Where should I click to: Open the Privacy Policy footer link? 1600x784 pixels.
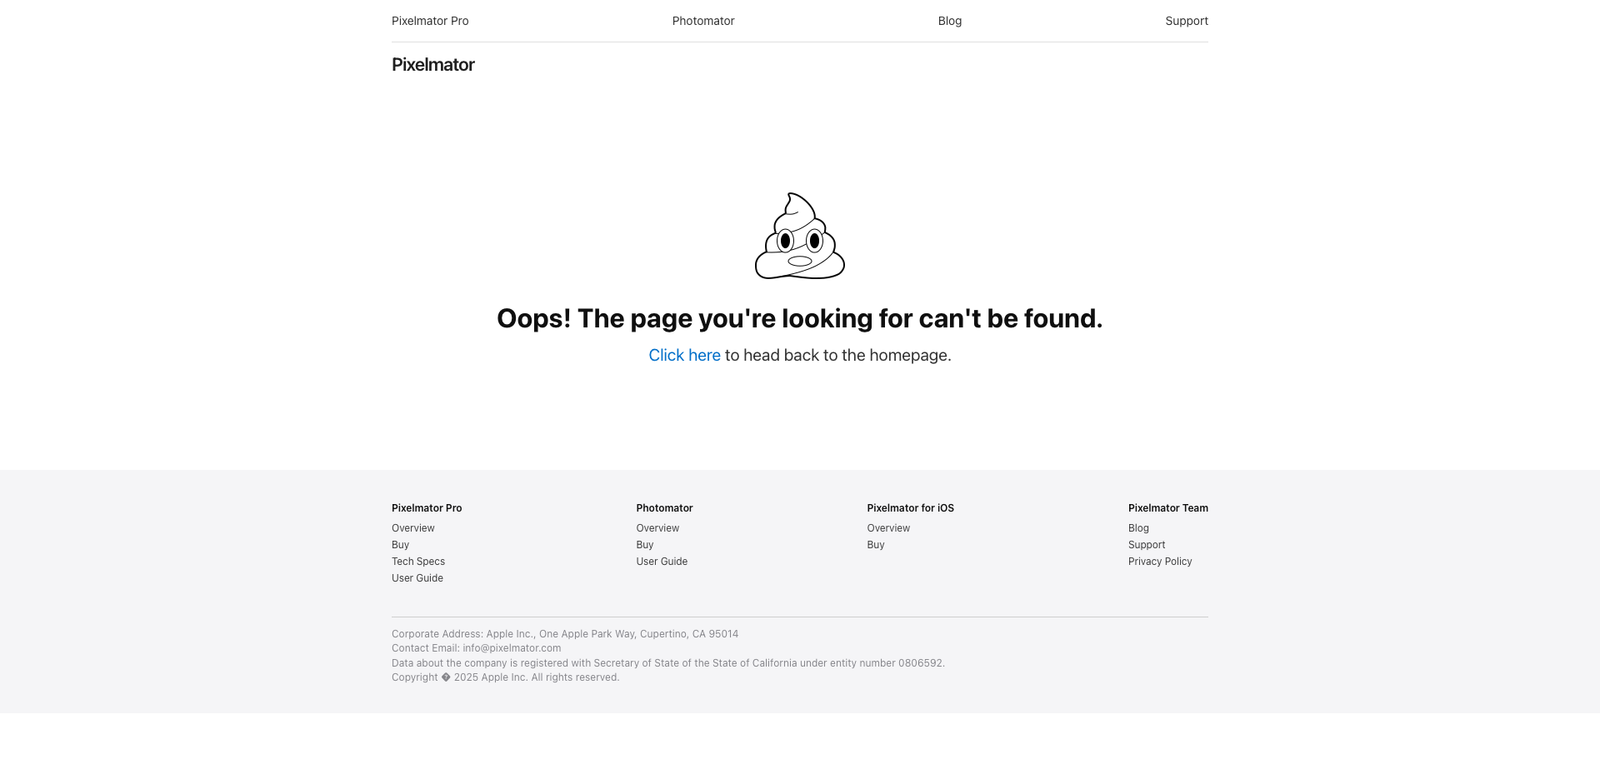(1160, 562)
